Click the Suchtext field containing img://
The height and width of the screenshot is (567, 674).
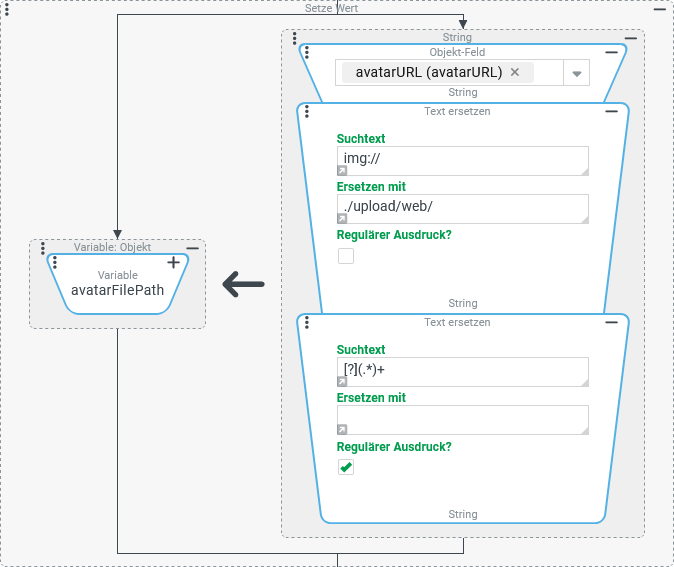pos(462,160)
